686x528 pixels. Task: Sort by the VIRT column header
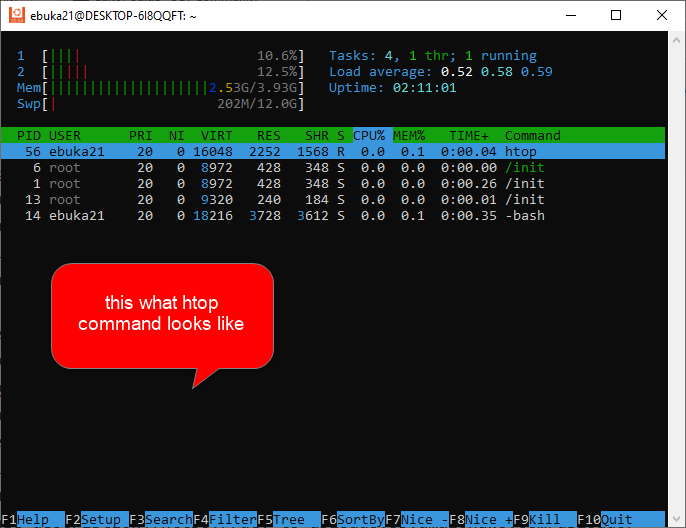pos(217,135)
